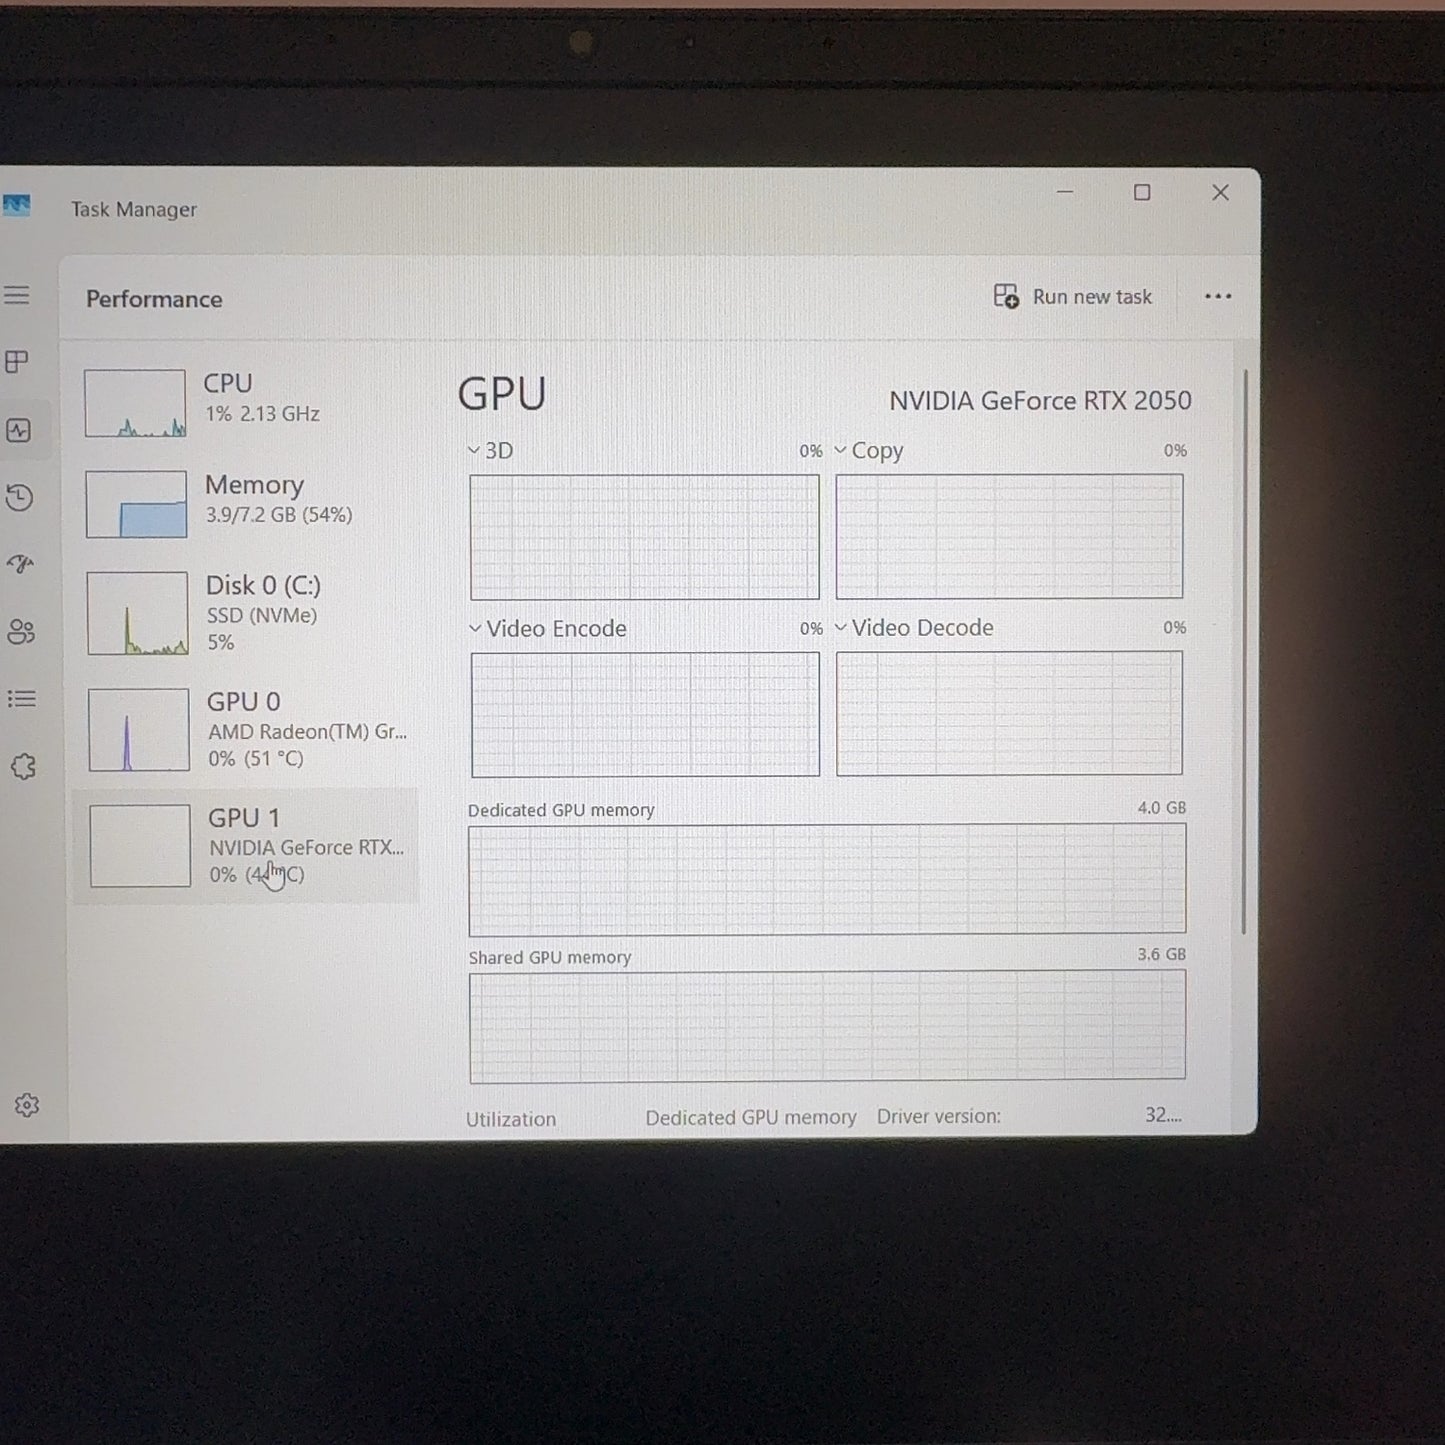The width and height of the screenshot is (1445, 1445).
Task: Open the hamburger navigation menu
Action: click(x=17, y=295)
